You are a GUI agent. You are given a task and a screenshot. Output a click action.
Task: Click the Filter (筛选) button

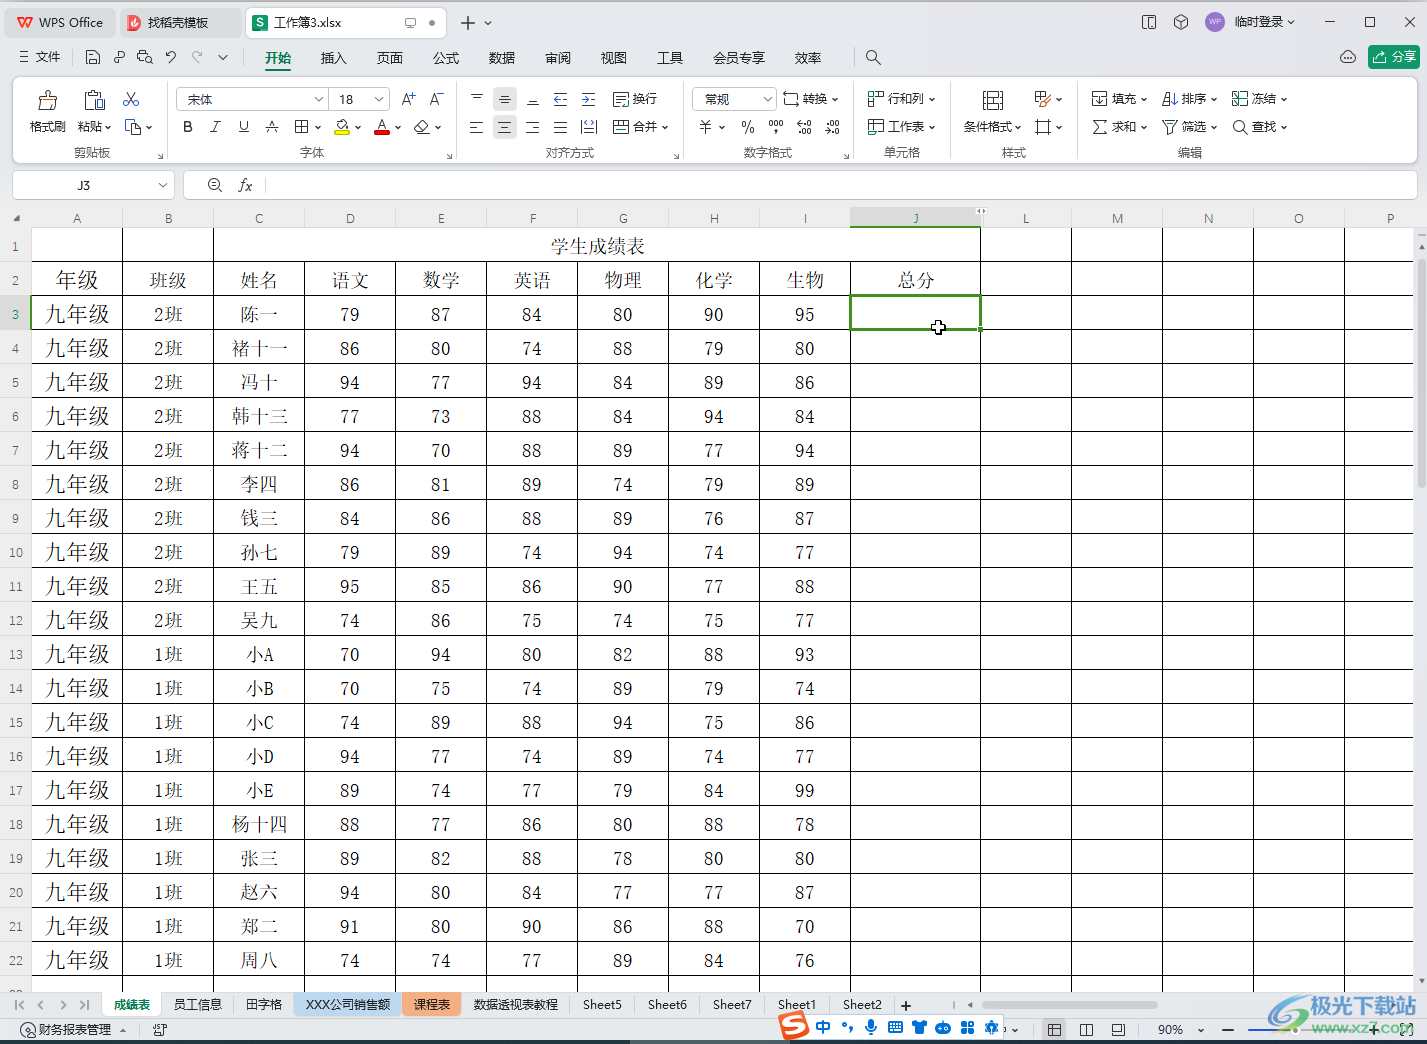pos(1188,127)
